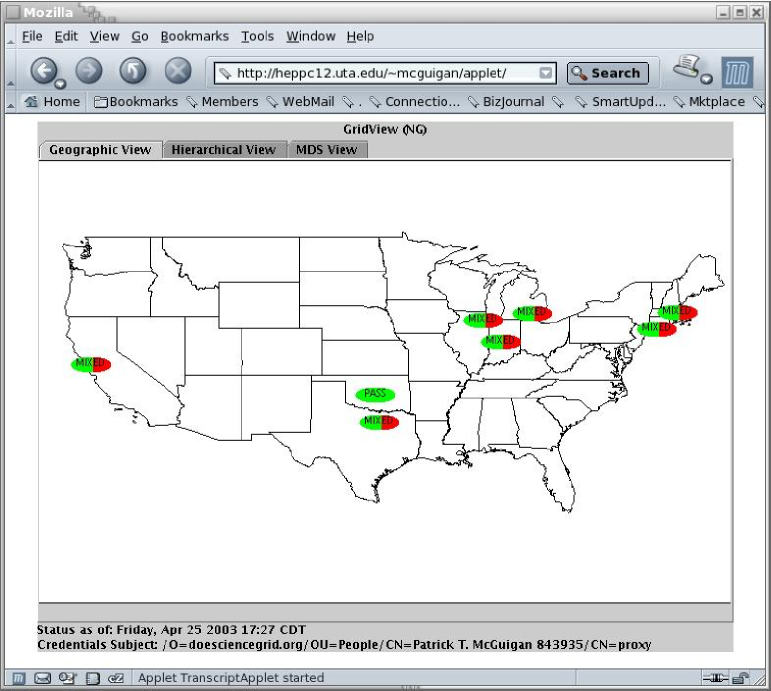Open the File menu
The image size is (771, 691).
pyautogui.click(x=32, y=36)
